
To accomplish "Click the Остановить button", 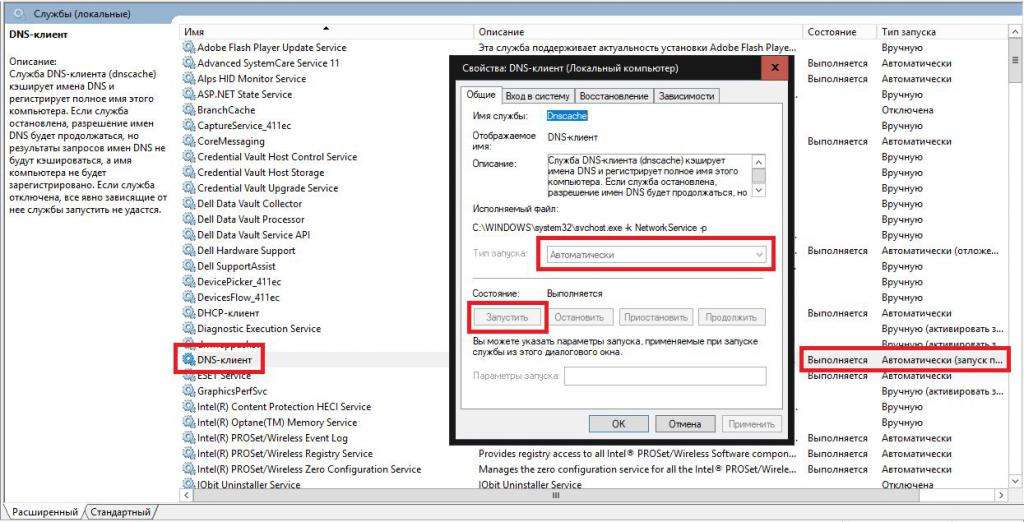I will (x=579, y=317).
